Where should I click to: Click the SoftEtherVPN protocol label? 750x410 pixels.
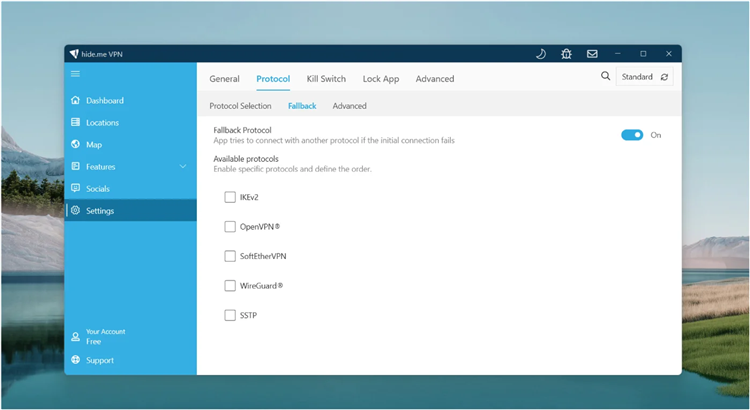tap(263, 256)
